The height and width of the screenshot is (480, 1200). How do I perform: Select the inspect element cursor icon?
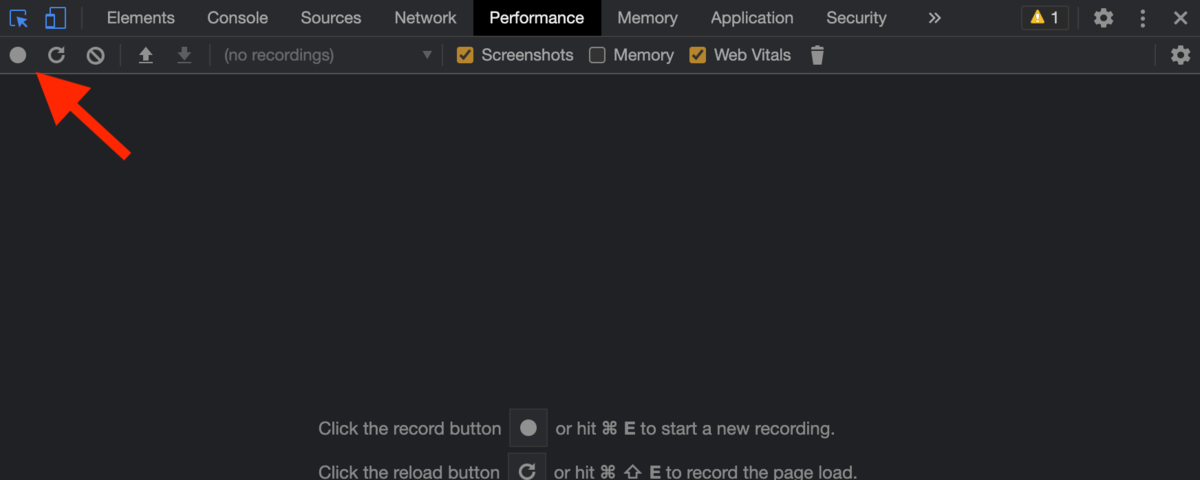18,18
